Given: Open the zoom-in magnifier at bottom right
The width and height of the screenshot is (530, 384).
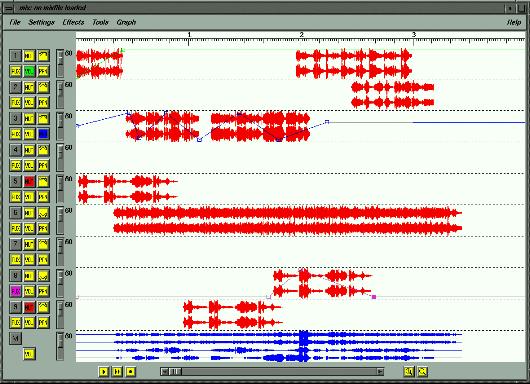Looking at the screenshot, I should click(409, 372).
